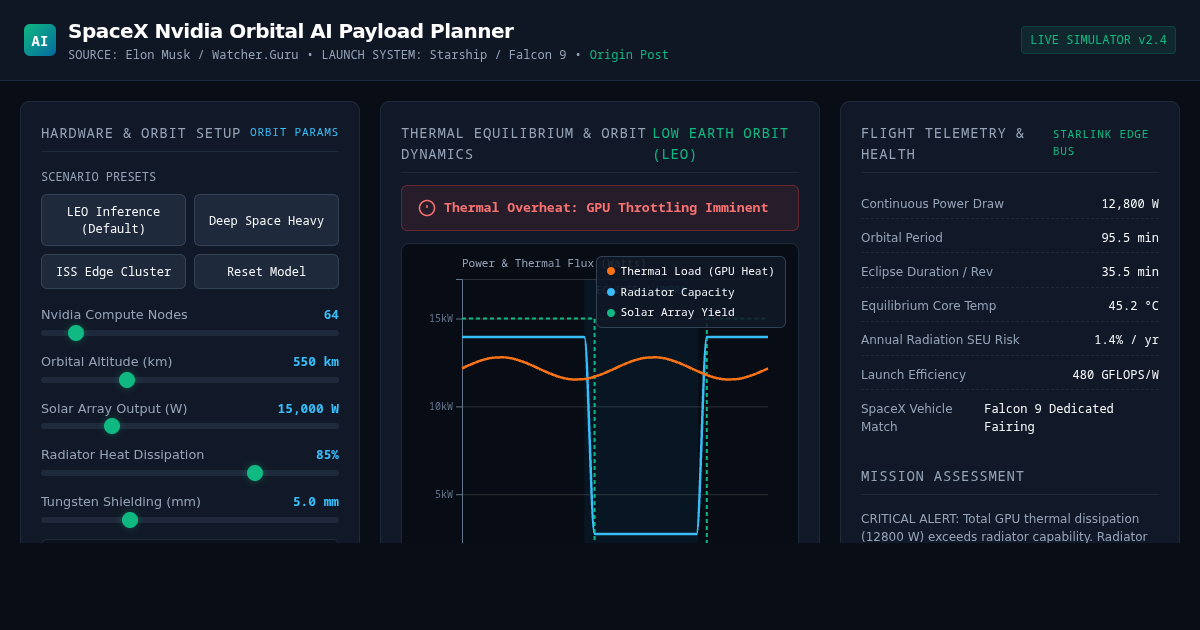Open the Origin Post link

click(x=629, y=55)
